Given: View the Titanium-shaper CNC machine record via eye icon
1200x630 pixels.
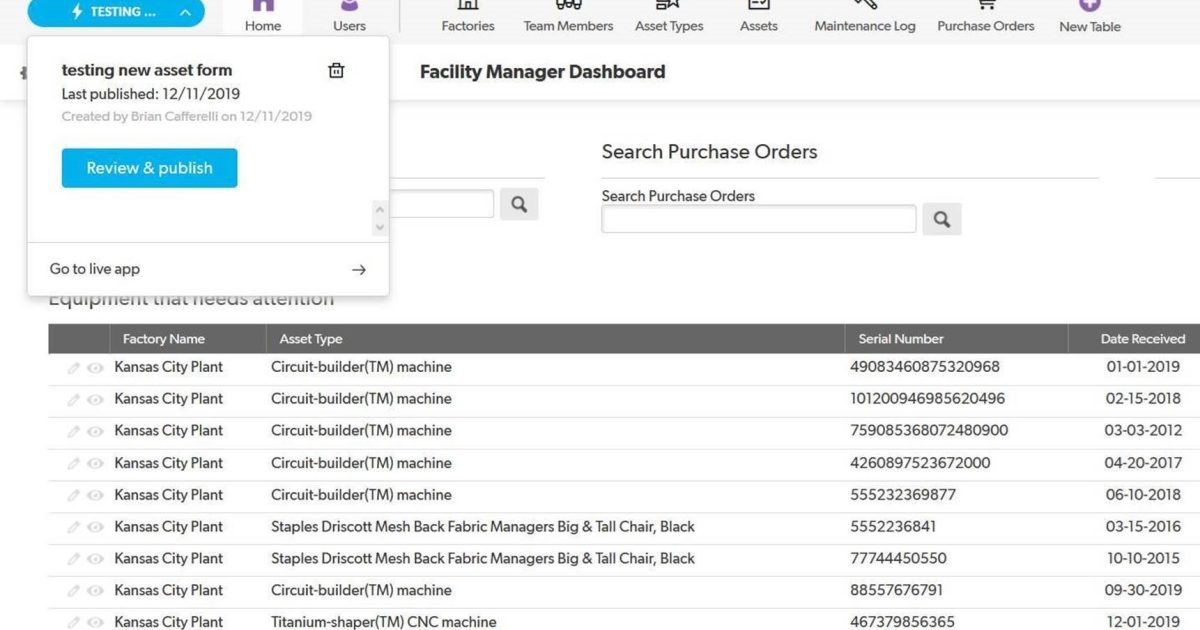Looking at the screenshot, I should (x=95, y=621).
